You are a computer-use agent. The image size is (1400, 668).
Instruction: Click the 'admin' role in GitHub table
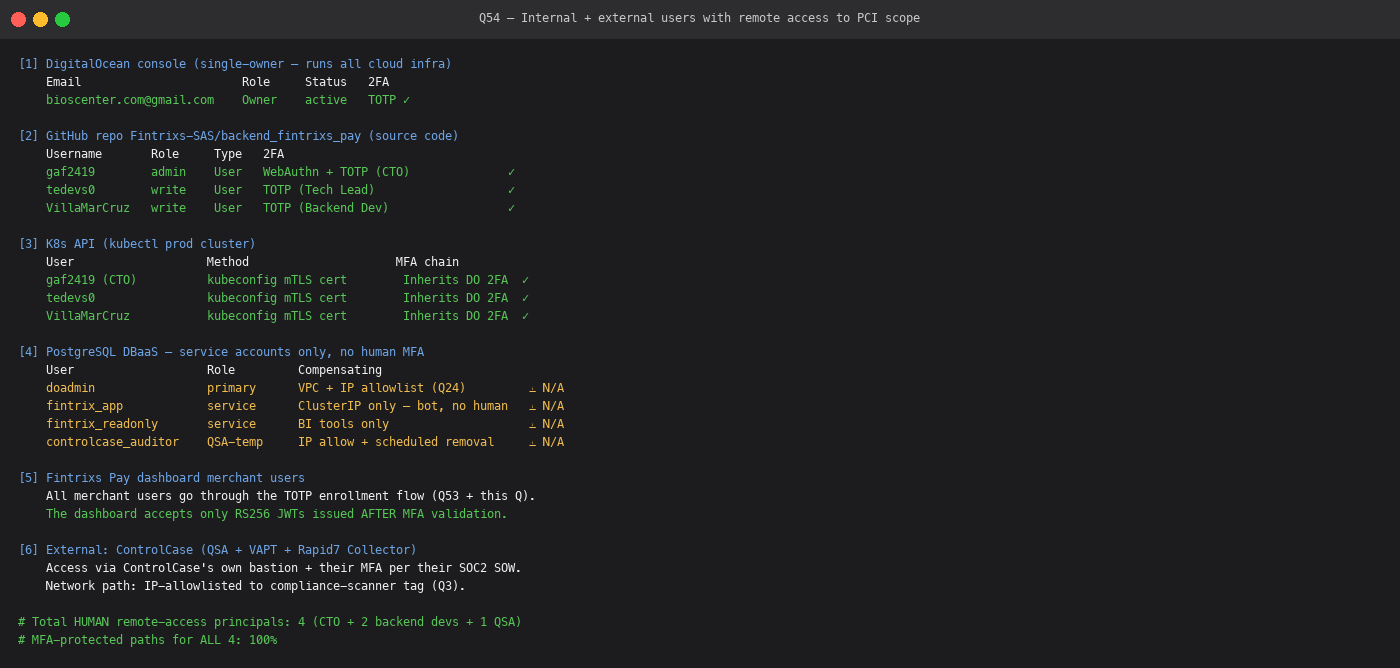168,172
